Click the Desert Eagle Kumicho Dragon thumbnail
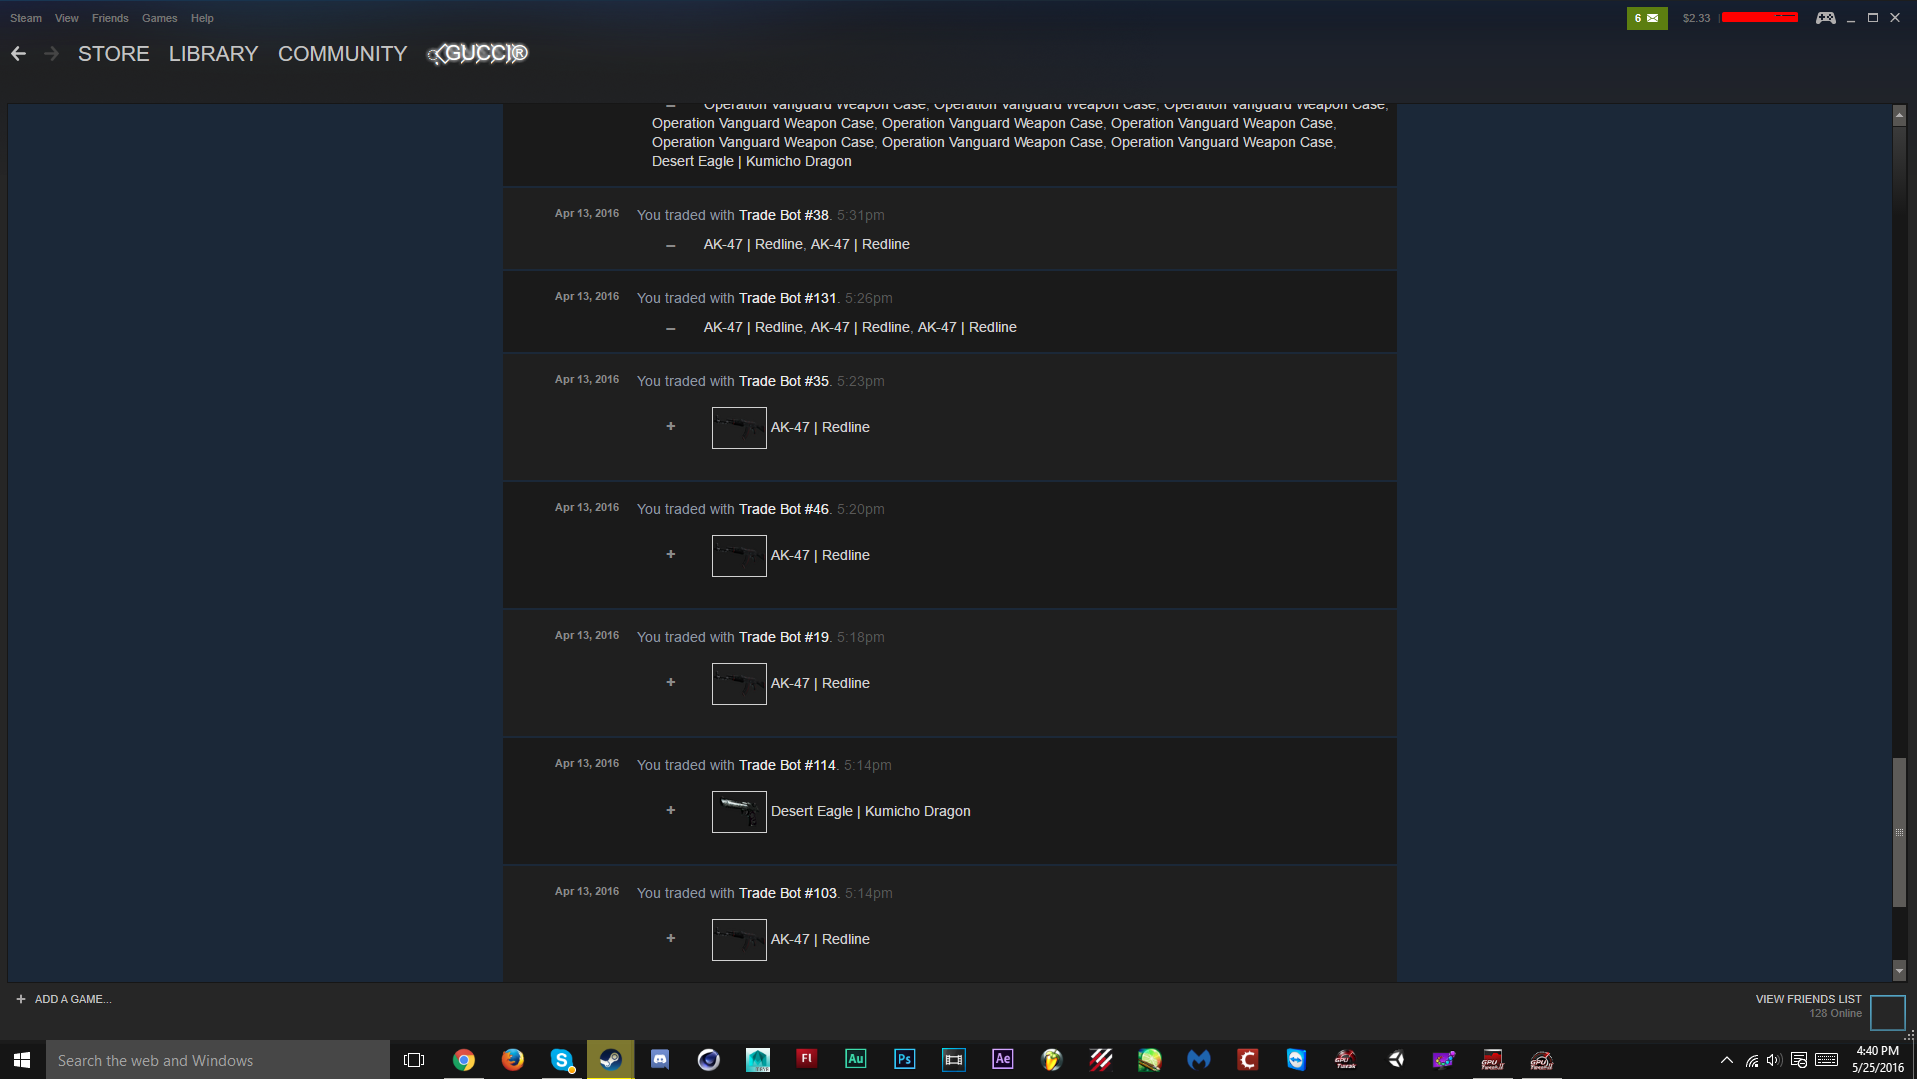 [739, 812]
